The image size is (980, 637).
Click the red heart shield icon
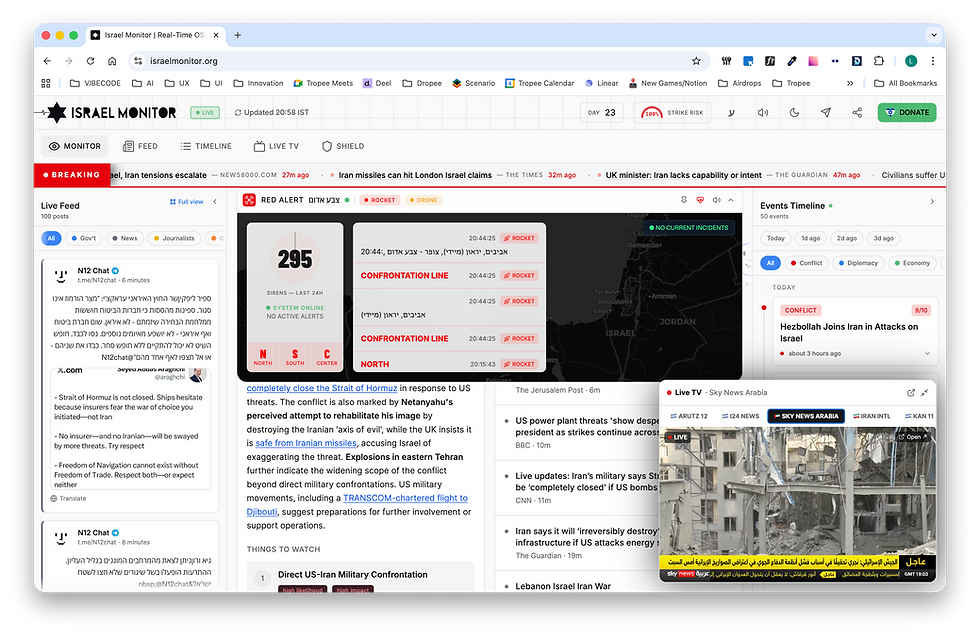click(700, 200)
